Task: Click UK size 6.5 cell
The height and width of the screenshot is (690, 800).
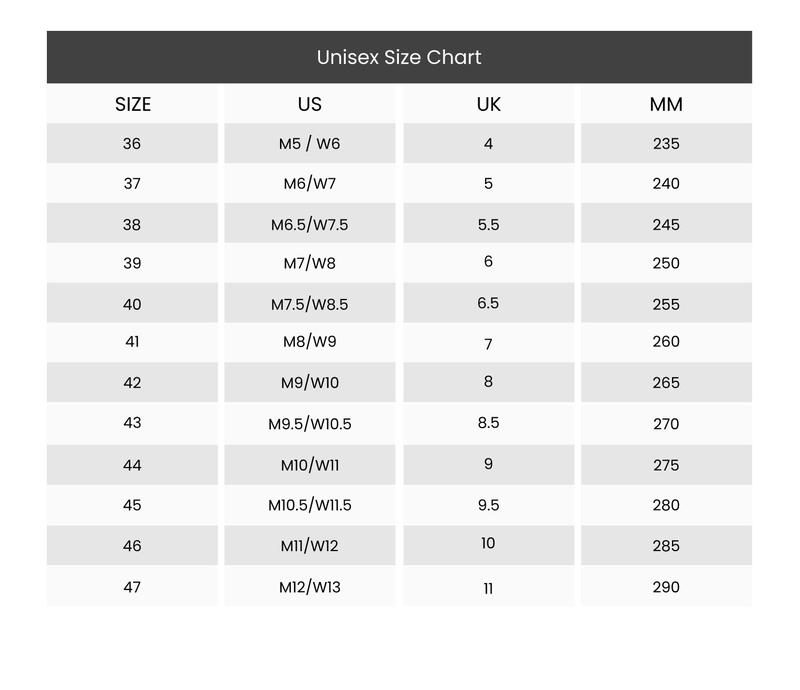Action: coord(488,303)
